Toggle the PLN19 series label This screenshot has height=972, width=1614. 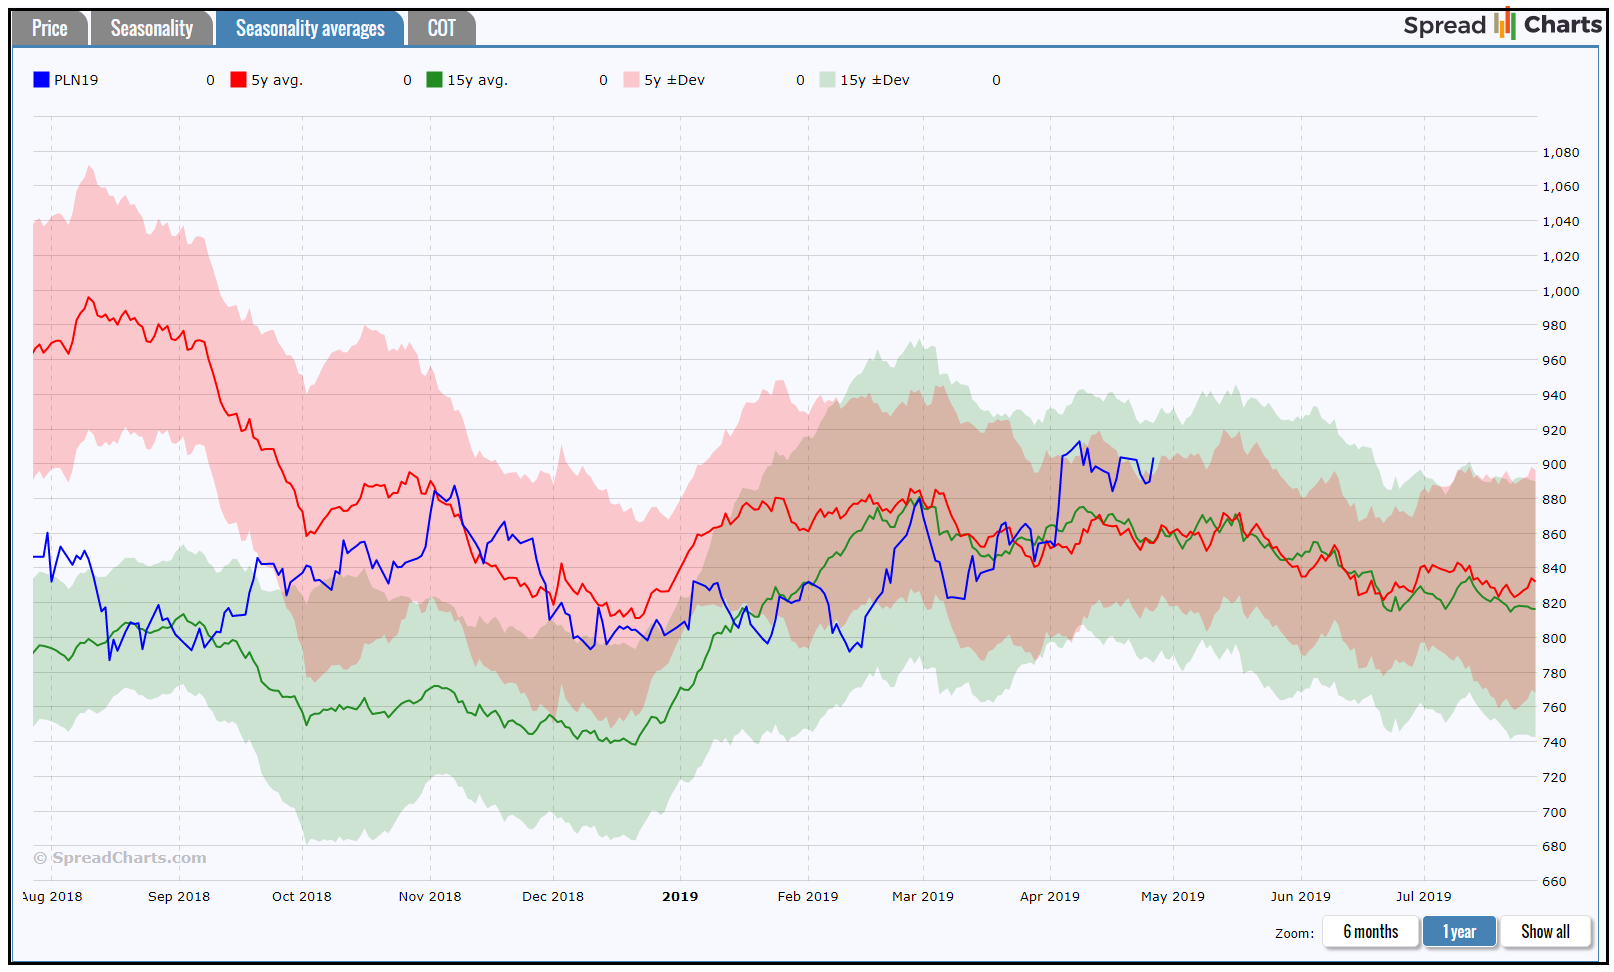tap(76, 80)
